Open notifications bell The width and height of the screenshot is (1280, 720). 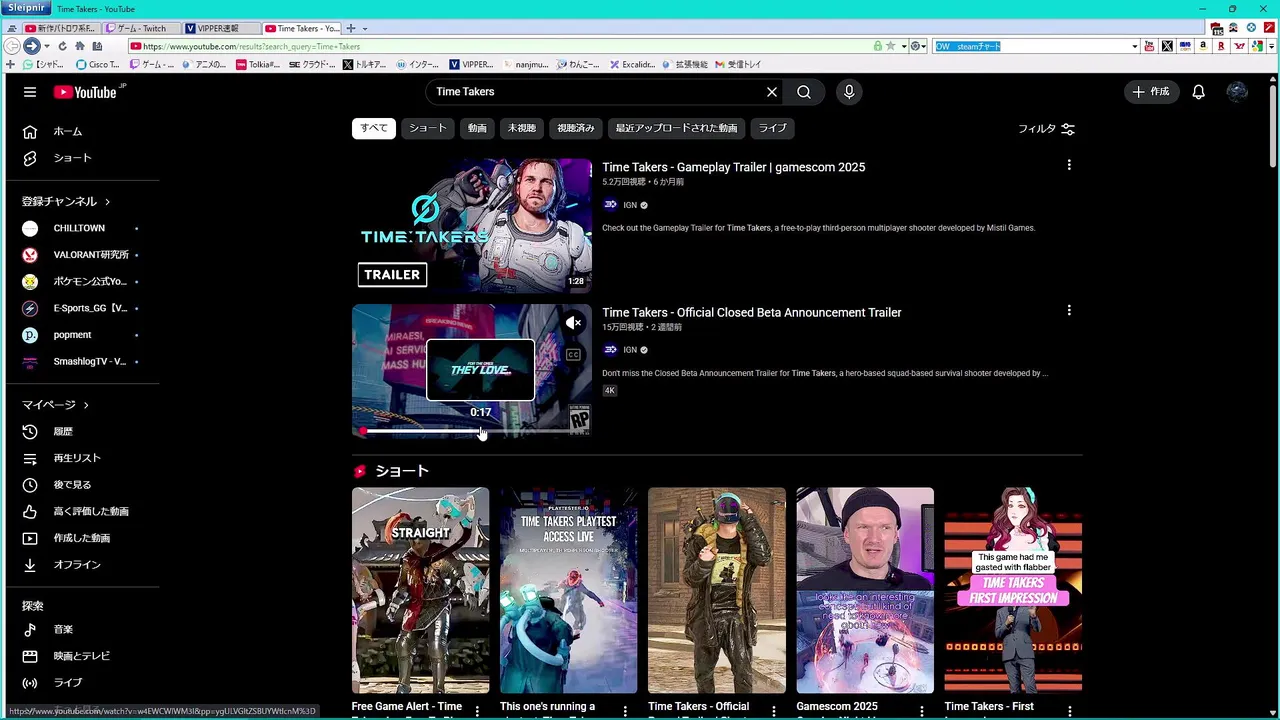[1199, 92]
